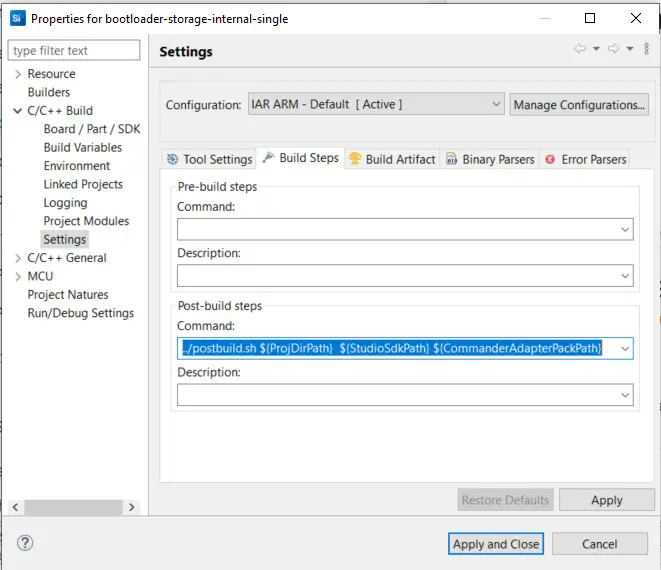Image resolution: width=661 pixels, height=570 pixels.
Task: Open the Error Parsers tab
Action: tap(586, 159)
